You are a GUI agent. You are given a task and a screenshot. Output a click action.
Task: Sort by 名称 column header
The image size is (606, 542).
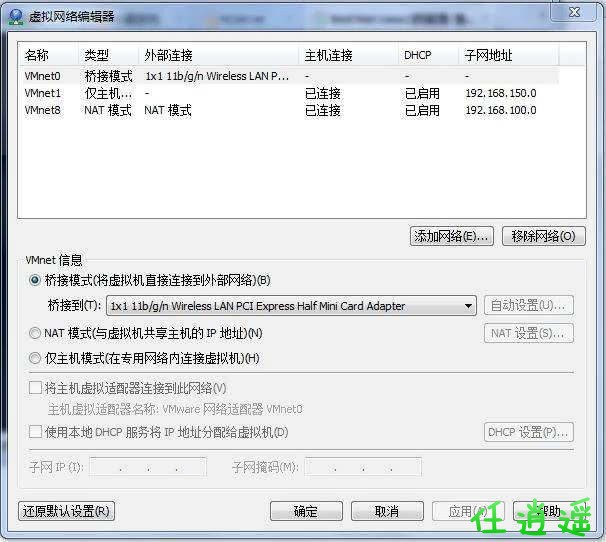point(48,55)
